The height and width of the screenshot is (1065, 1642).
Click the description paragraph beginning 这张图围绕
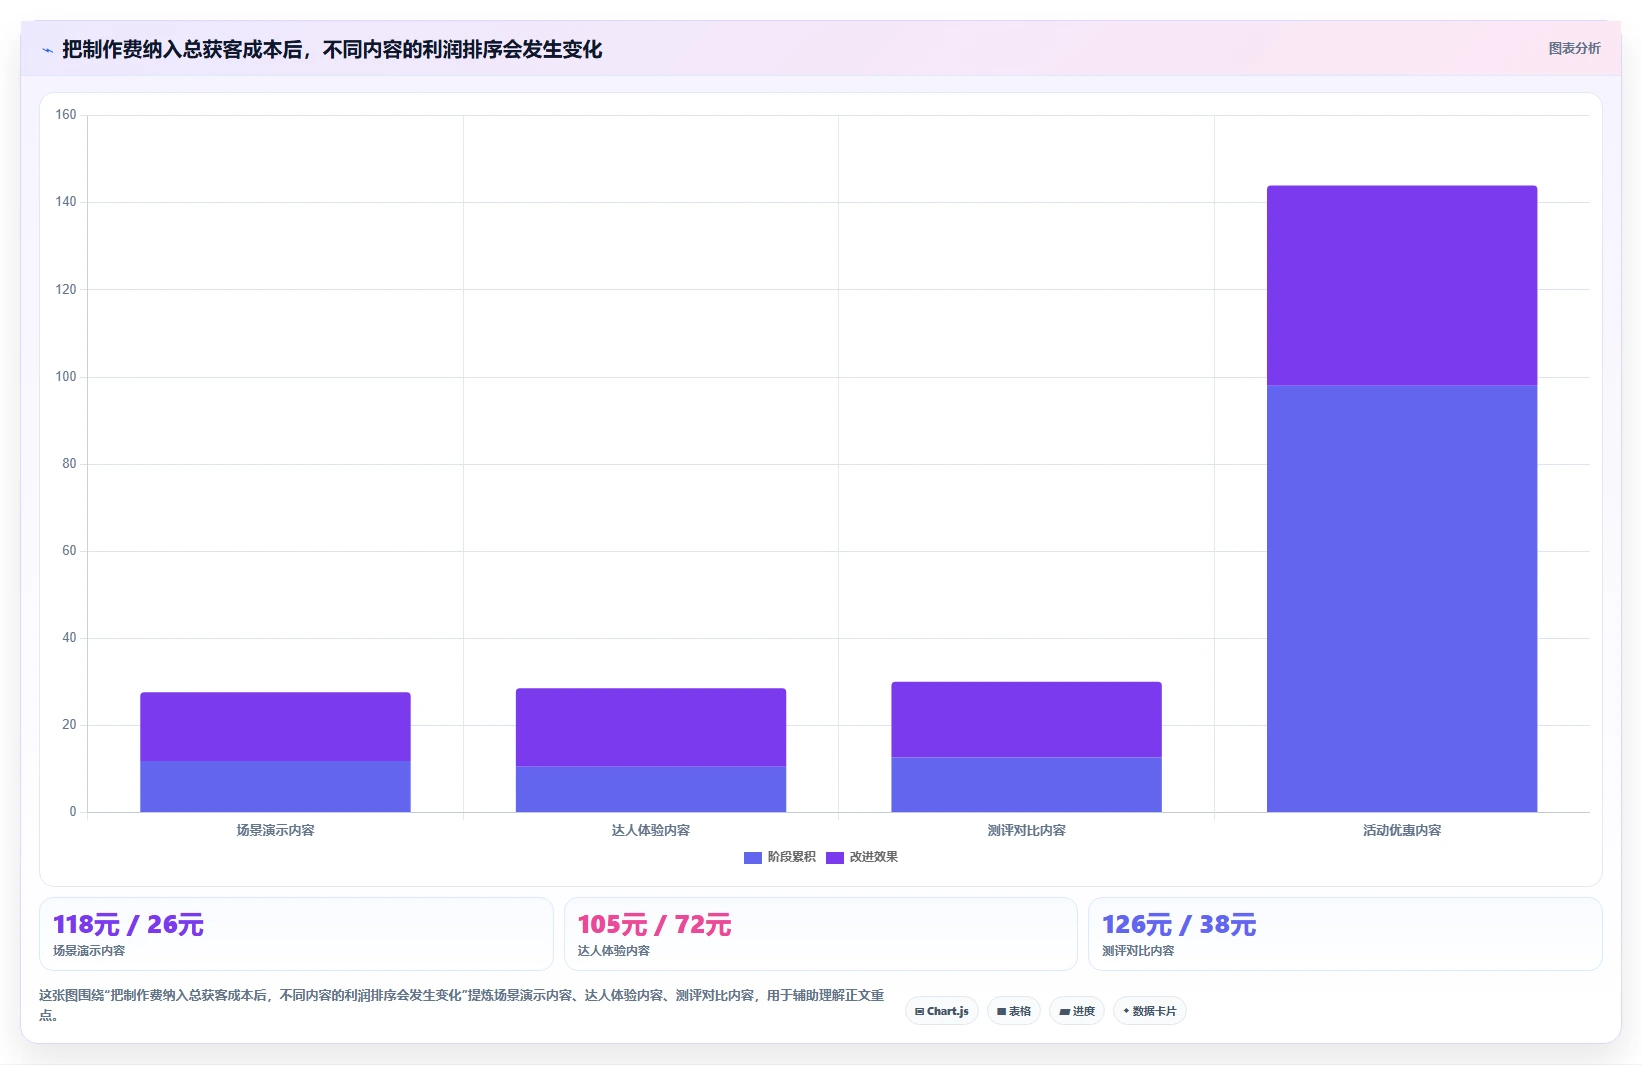coord(462,1005)
